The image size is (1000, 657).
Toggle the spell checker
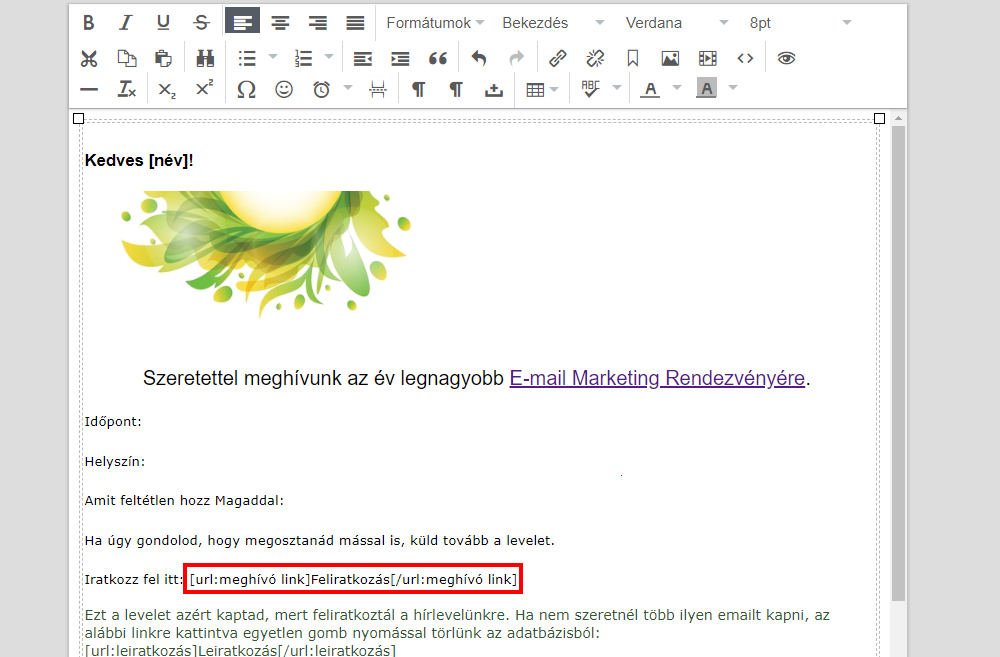tap(591, 89)
